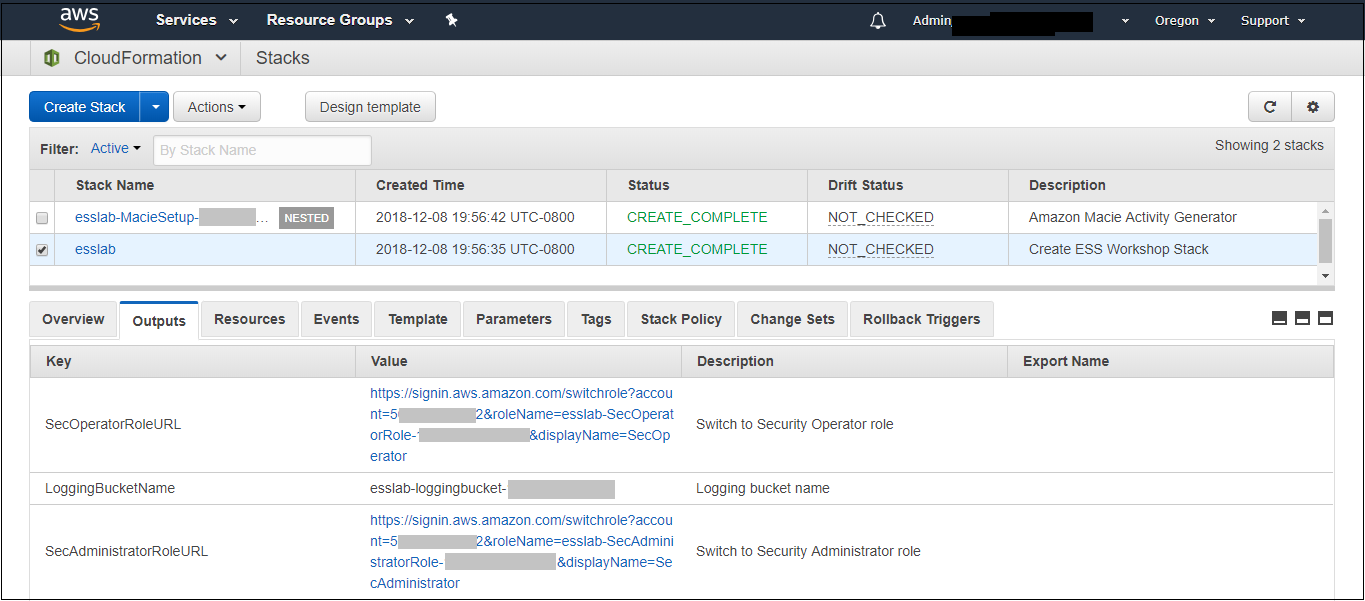Click 'Switch to Security Operator role' text
Screen dimensions: 1365x601
point(795,424)
